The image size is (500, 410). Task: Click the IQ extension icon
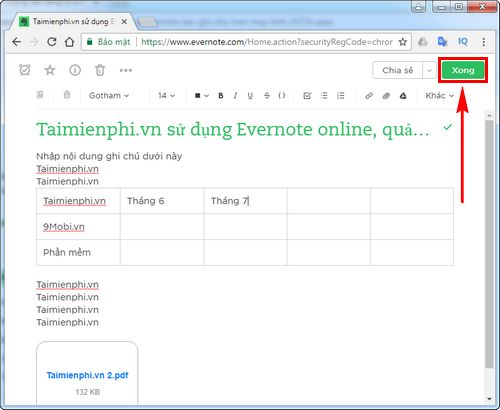pyautogui.click(x=463, y=42)
